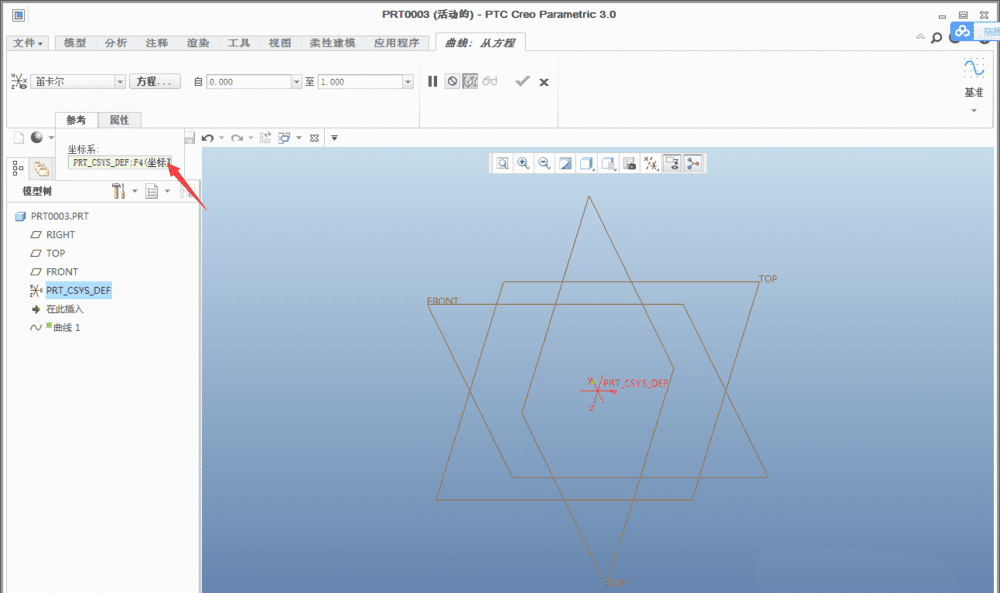The width and height of the screenshot is (1000, 593).
Task: Click the model tree Show list icon
Action: tap(152, 191)
